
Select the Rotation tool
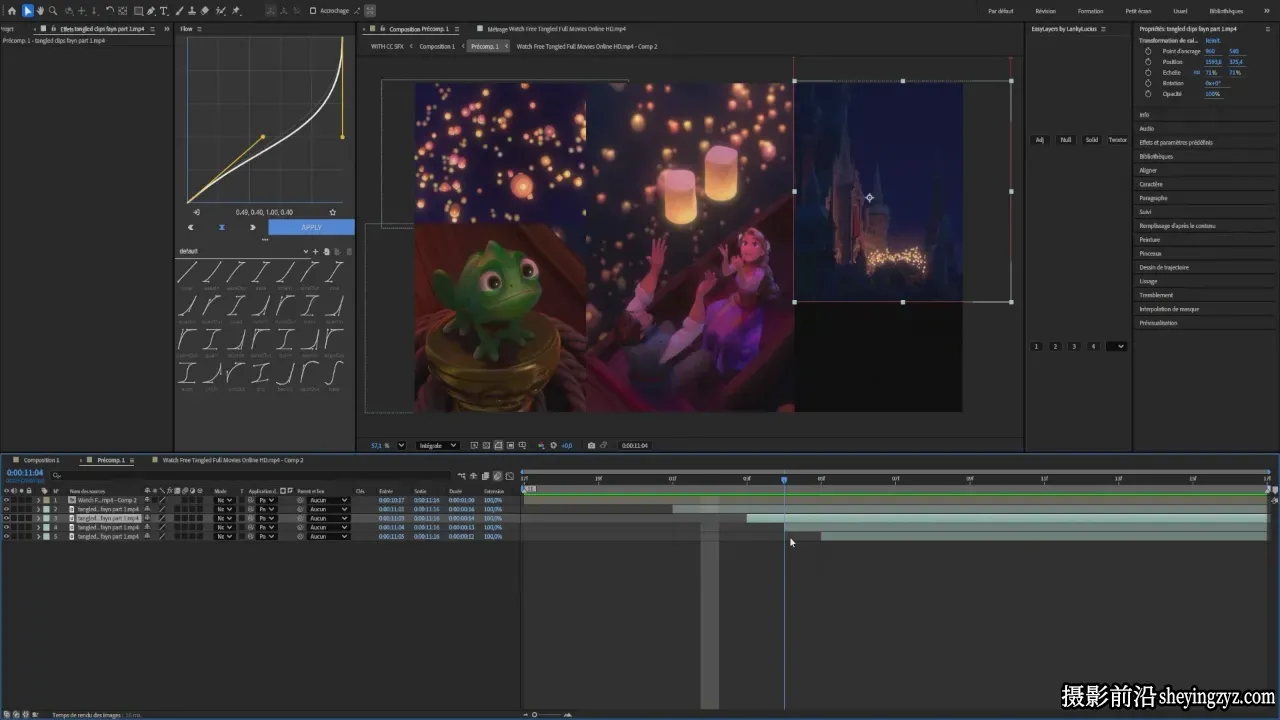pos(109,11)
